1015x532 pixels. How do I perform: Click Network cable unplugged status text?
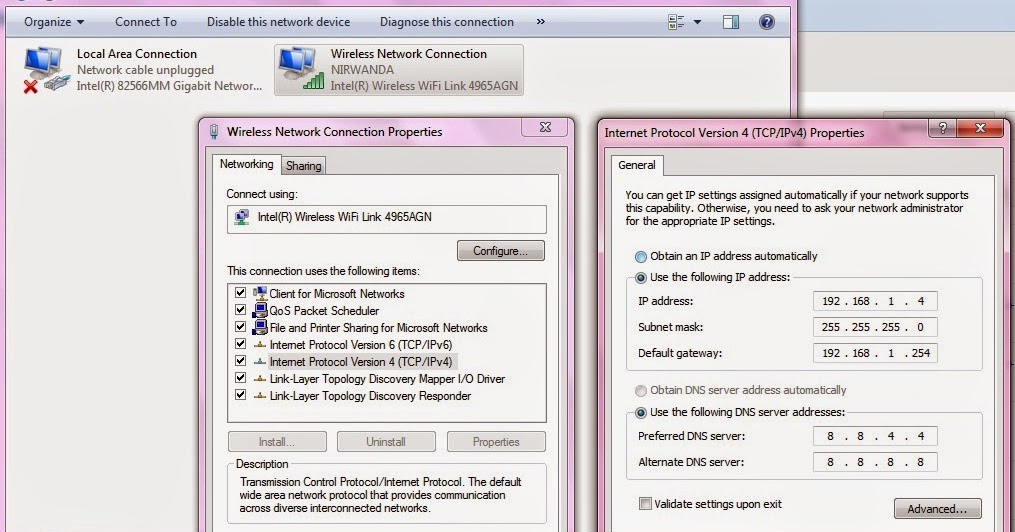point(145,70)
